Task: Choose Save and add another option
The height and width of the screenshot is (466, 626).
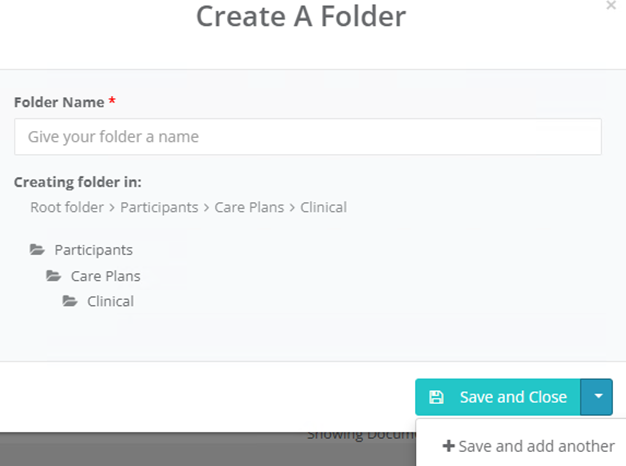Action: (x=528, y=446)
